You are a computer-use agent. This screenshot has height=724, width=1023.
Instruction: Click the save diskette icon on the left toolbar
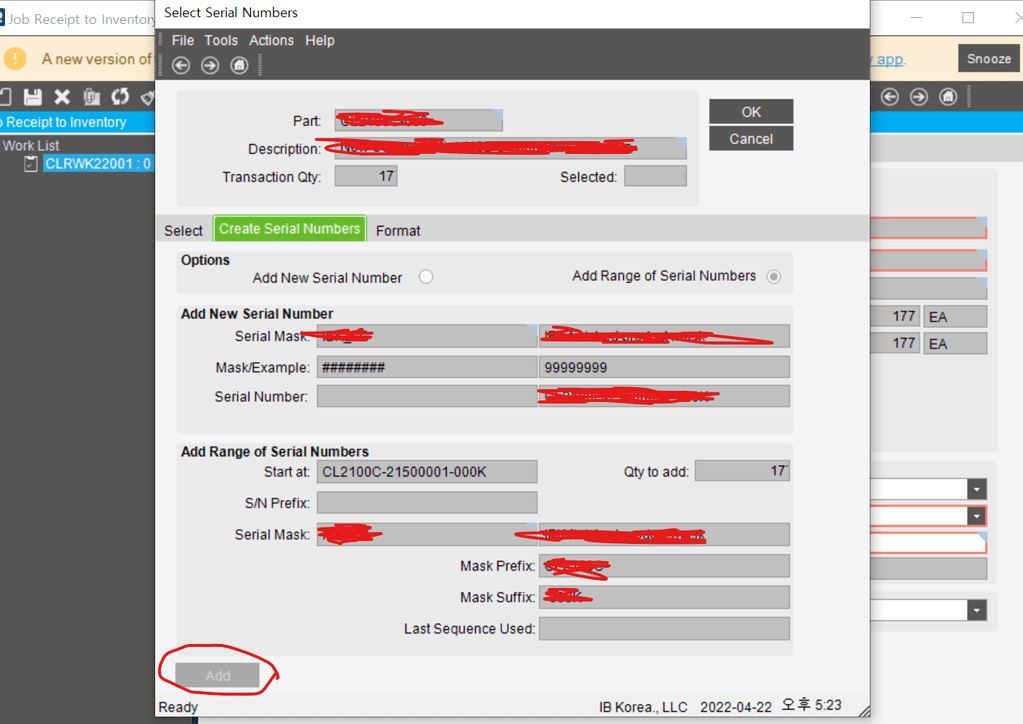tap(33, 96)
